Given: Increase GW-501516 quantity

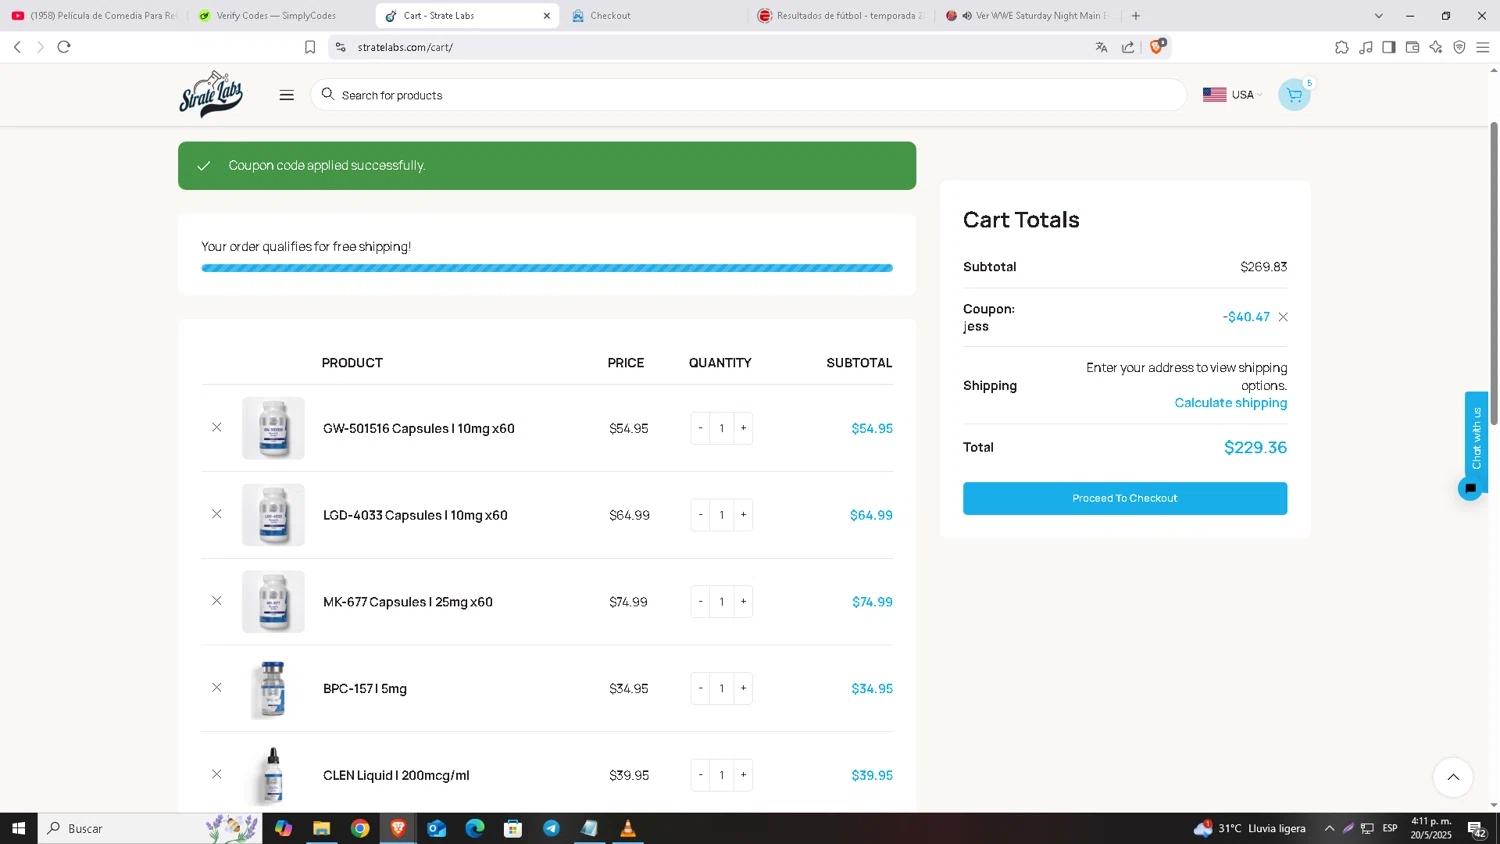Looking at the screenshot, I should [x=743, y=428].
